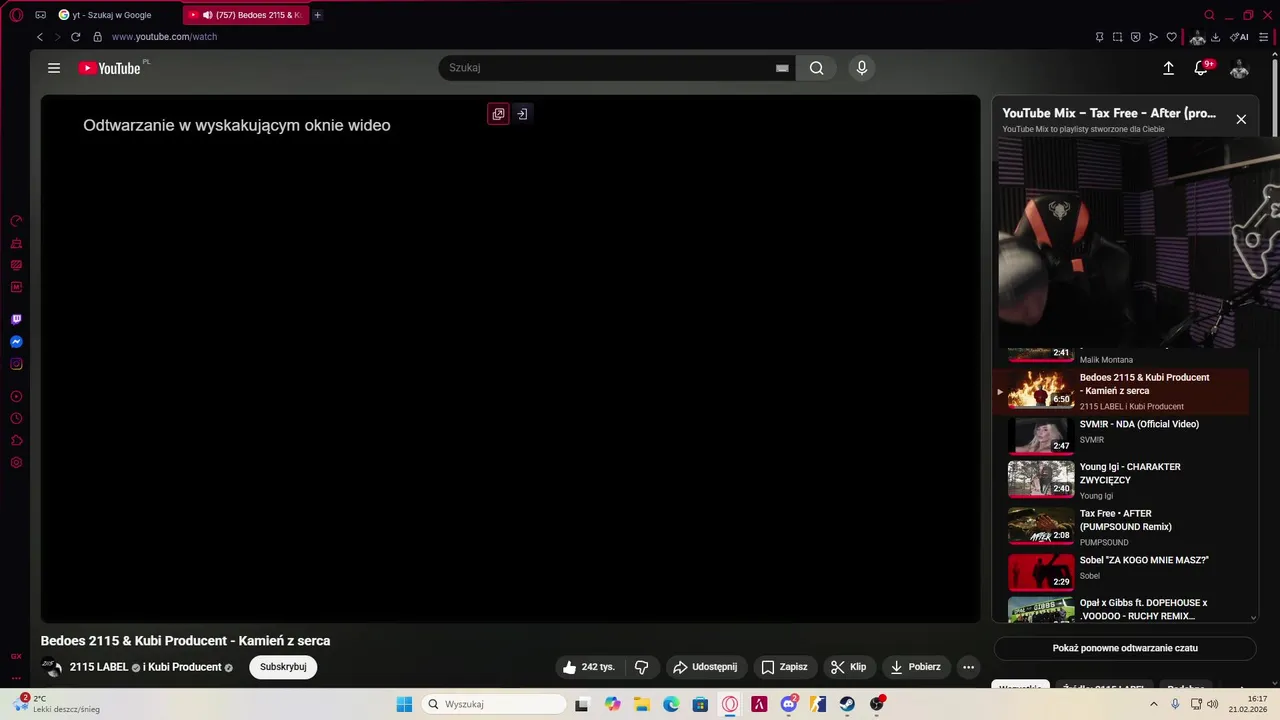Open the Opera AI assistant button
The width and height of the screenshot is (1280, 720).
click(1239, 37)
